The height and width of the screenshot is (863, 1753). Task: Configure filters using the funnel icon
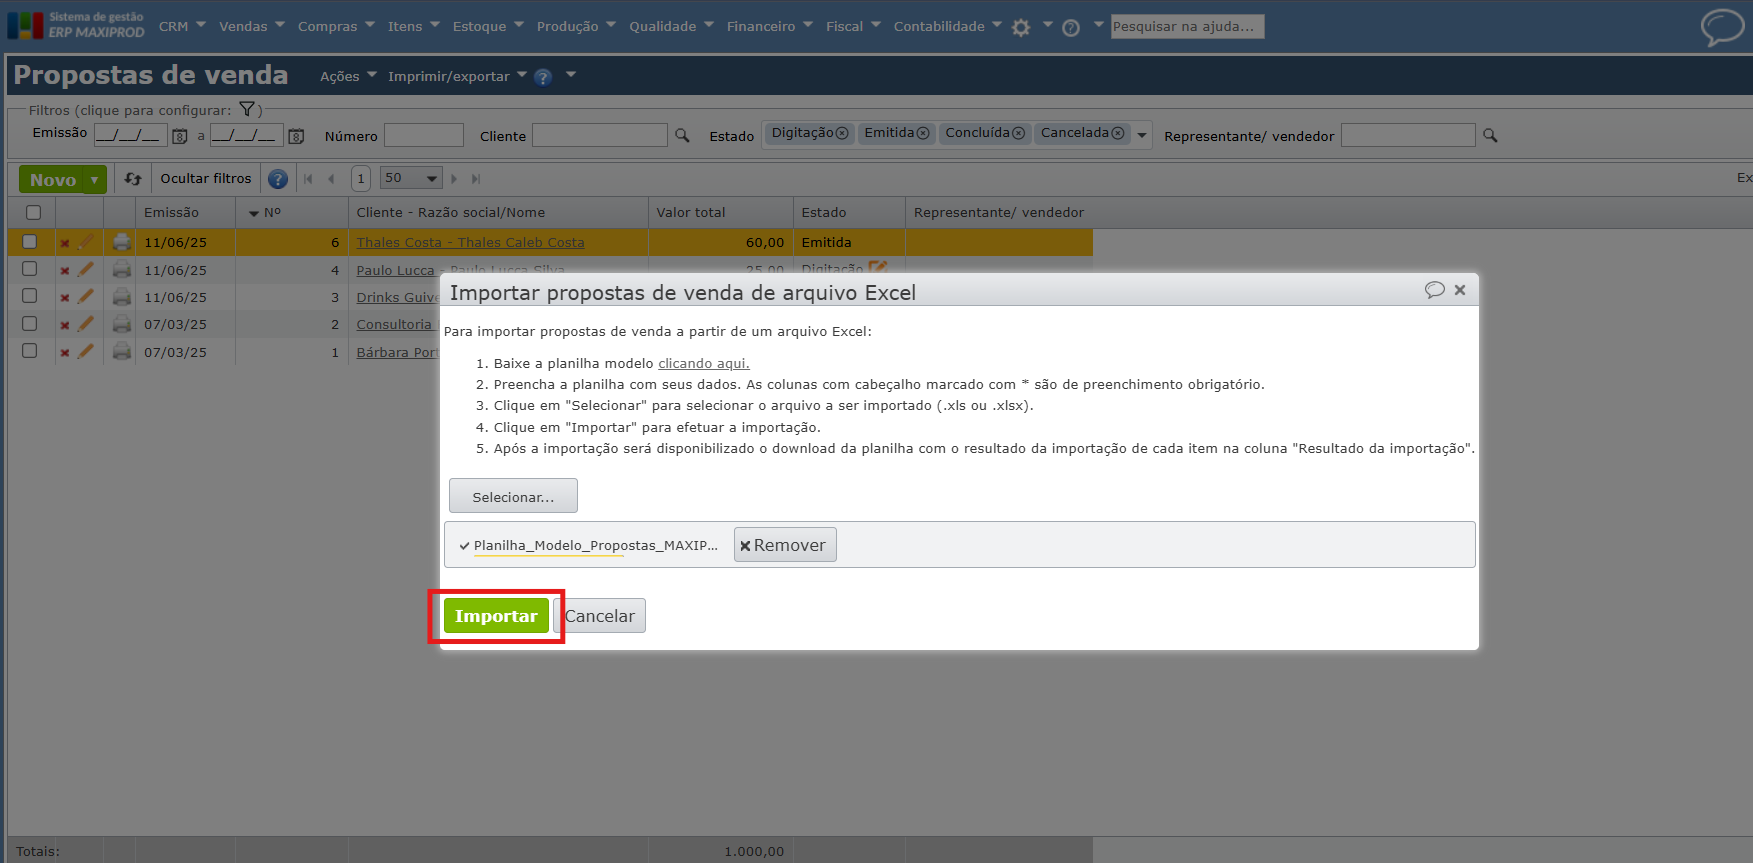click(x=247, y=110)
